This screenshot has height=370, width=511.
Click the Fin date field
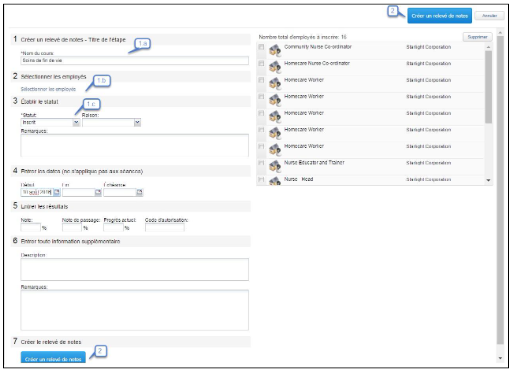[x=78, y=192]
